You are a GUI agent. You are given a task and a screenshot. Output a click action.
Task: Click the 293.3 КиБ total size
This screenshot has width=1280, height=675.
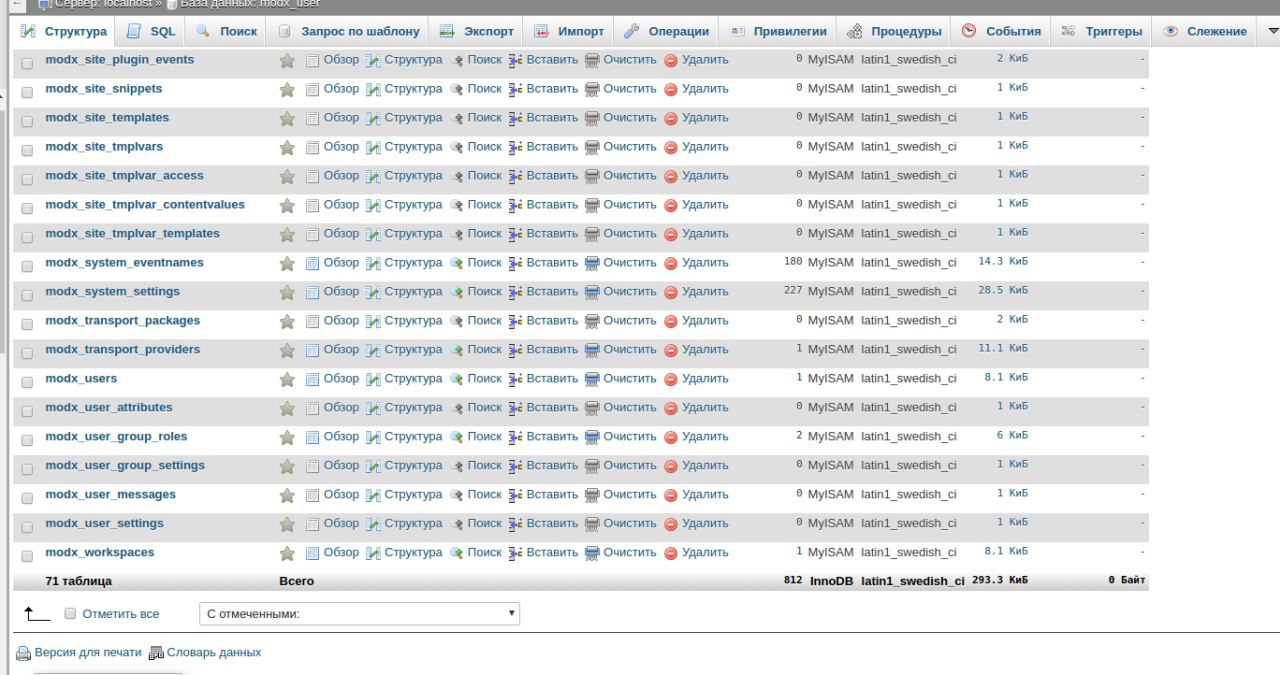tap(1000, 580)
